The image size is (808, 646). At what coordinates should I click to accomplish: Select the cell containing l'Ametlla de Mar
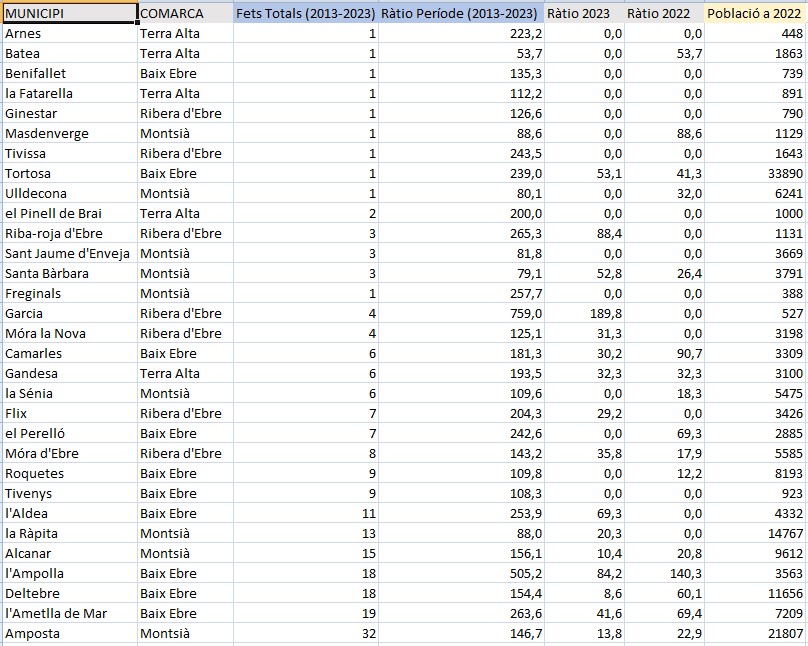click(69, 613)
